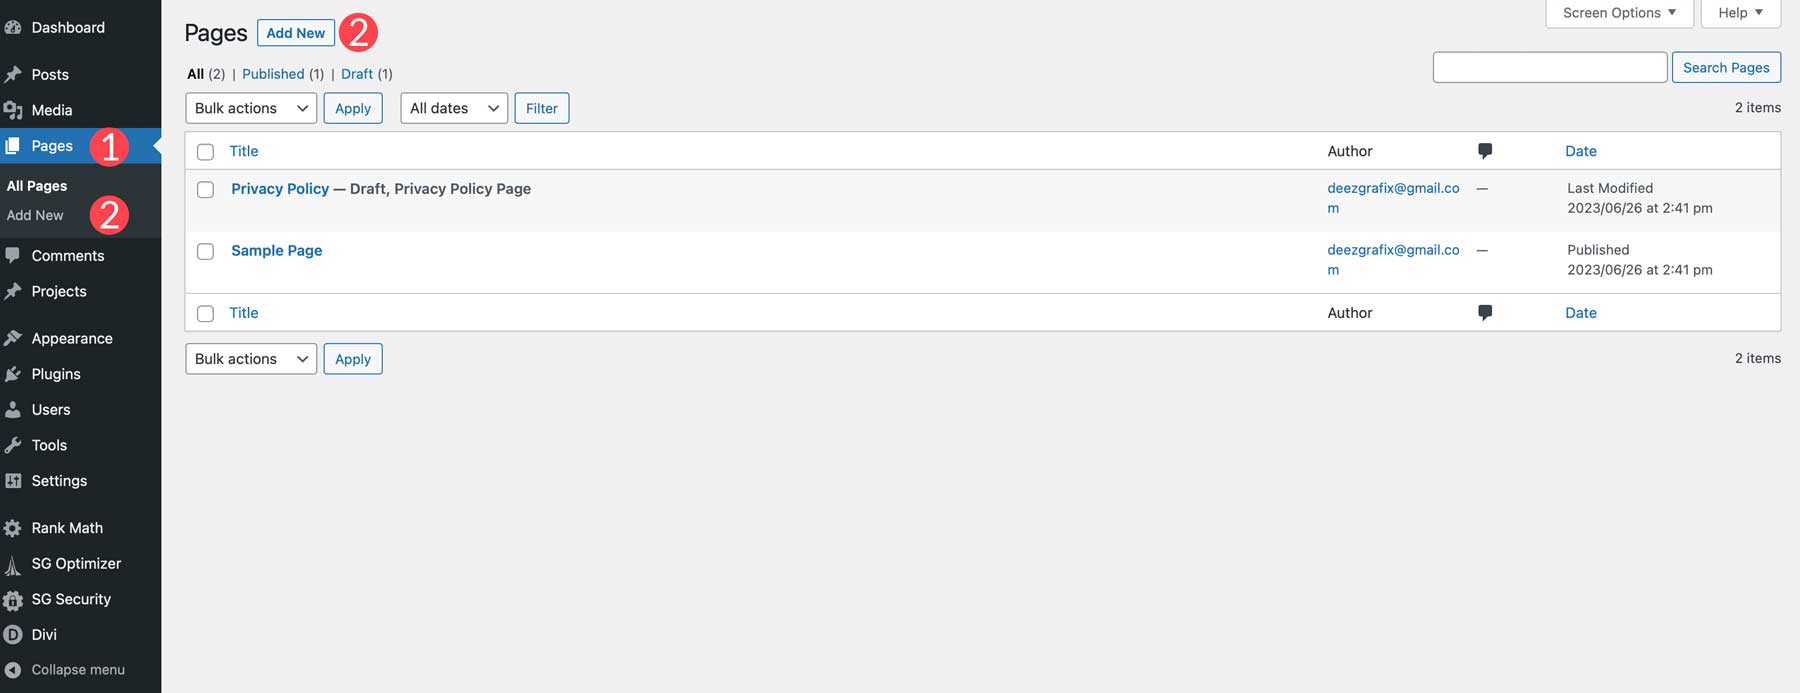The image size is (1800, 693).
Task: Click inside the search pages input field
Action: tap(1549, 67)
